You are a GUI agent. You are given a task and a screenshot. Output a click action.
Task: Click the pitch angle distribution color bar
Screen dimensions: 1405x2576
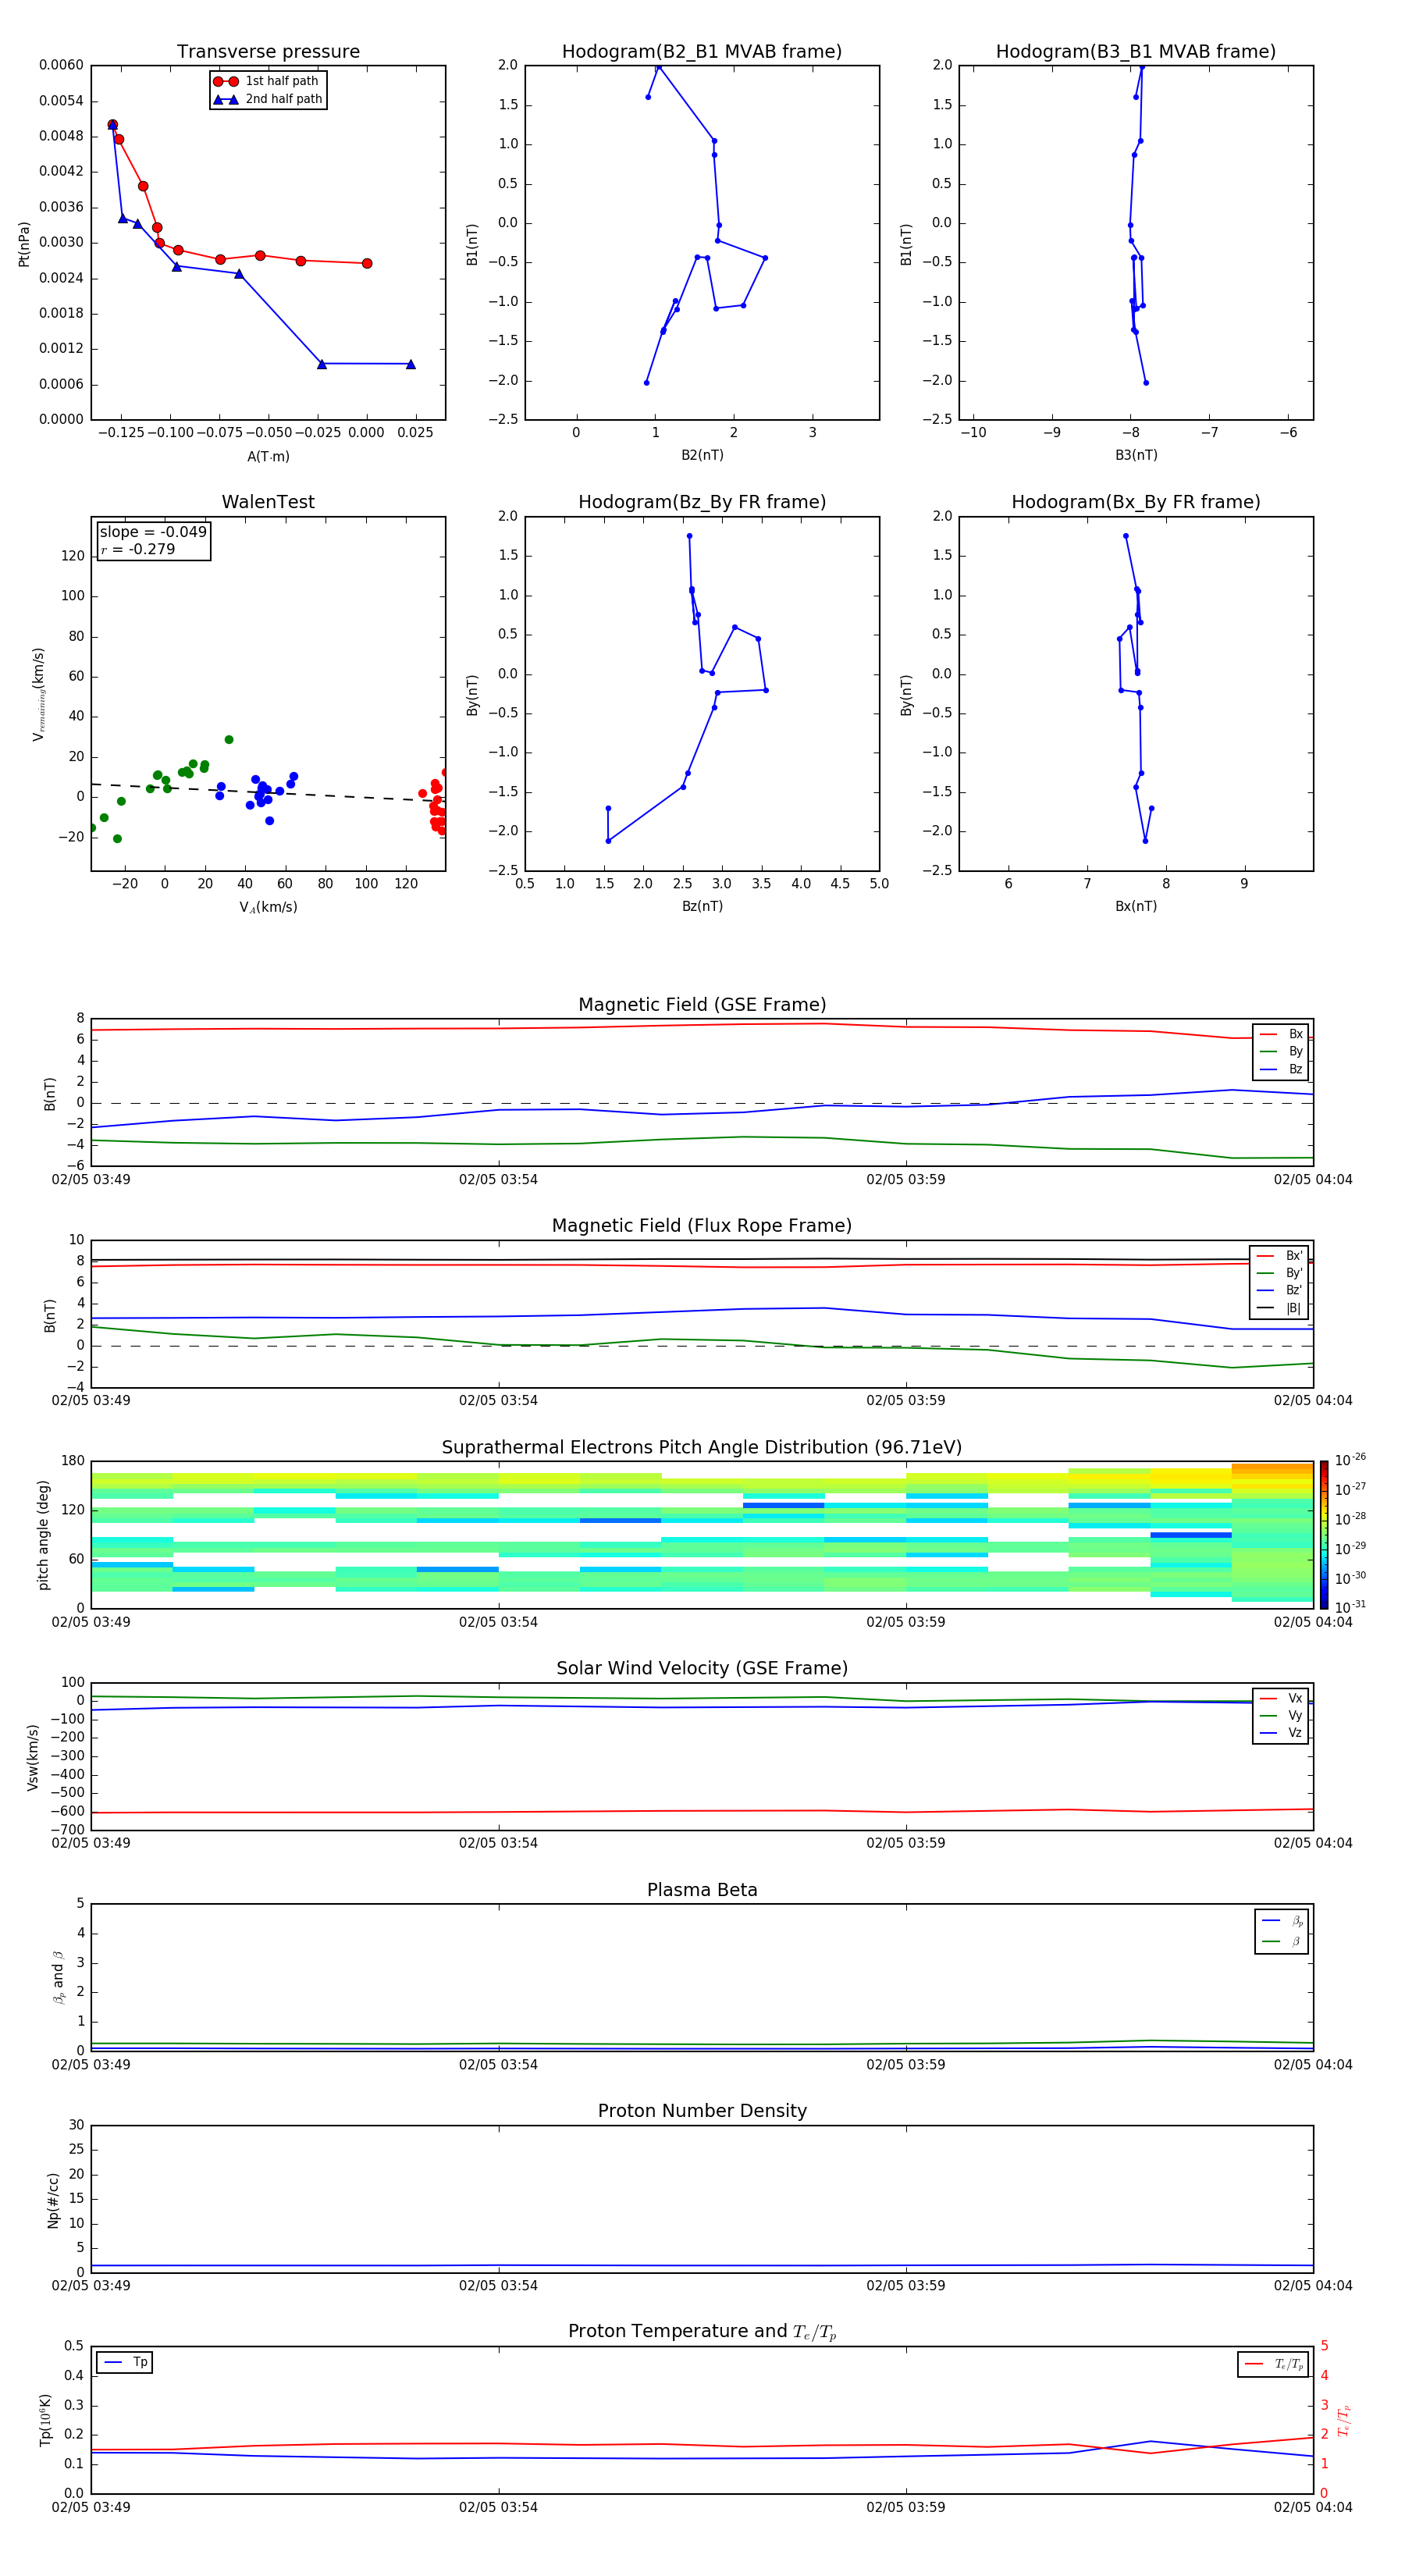coord(1324,1535)
